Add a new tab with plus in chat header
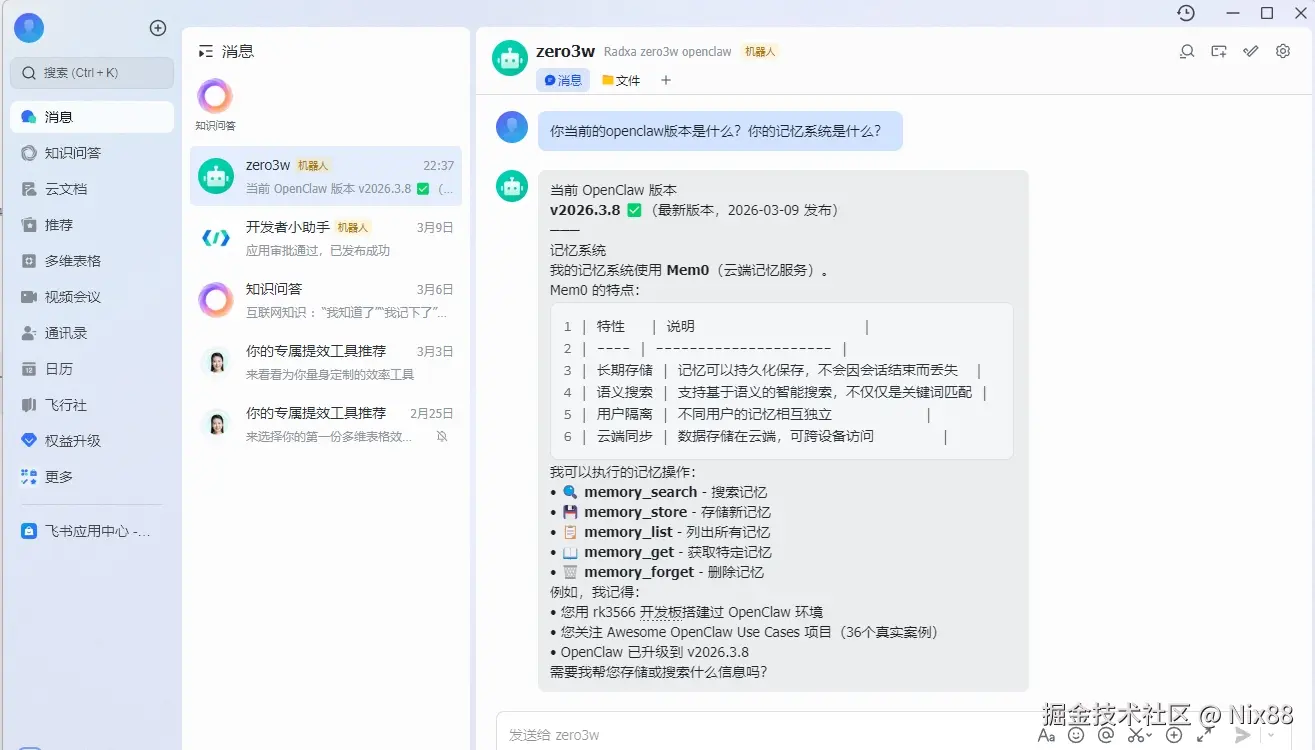This screenshot has width=1315, height=750. pyautogui.click(x=666, y=80)
